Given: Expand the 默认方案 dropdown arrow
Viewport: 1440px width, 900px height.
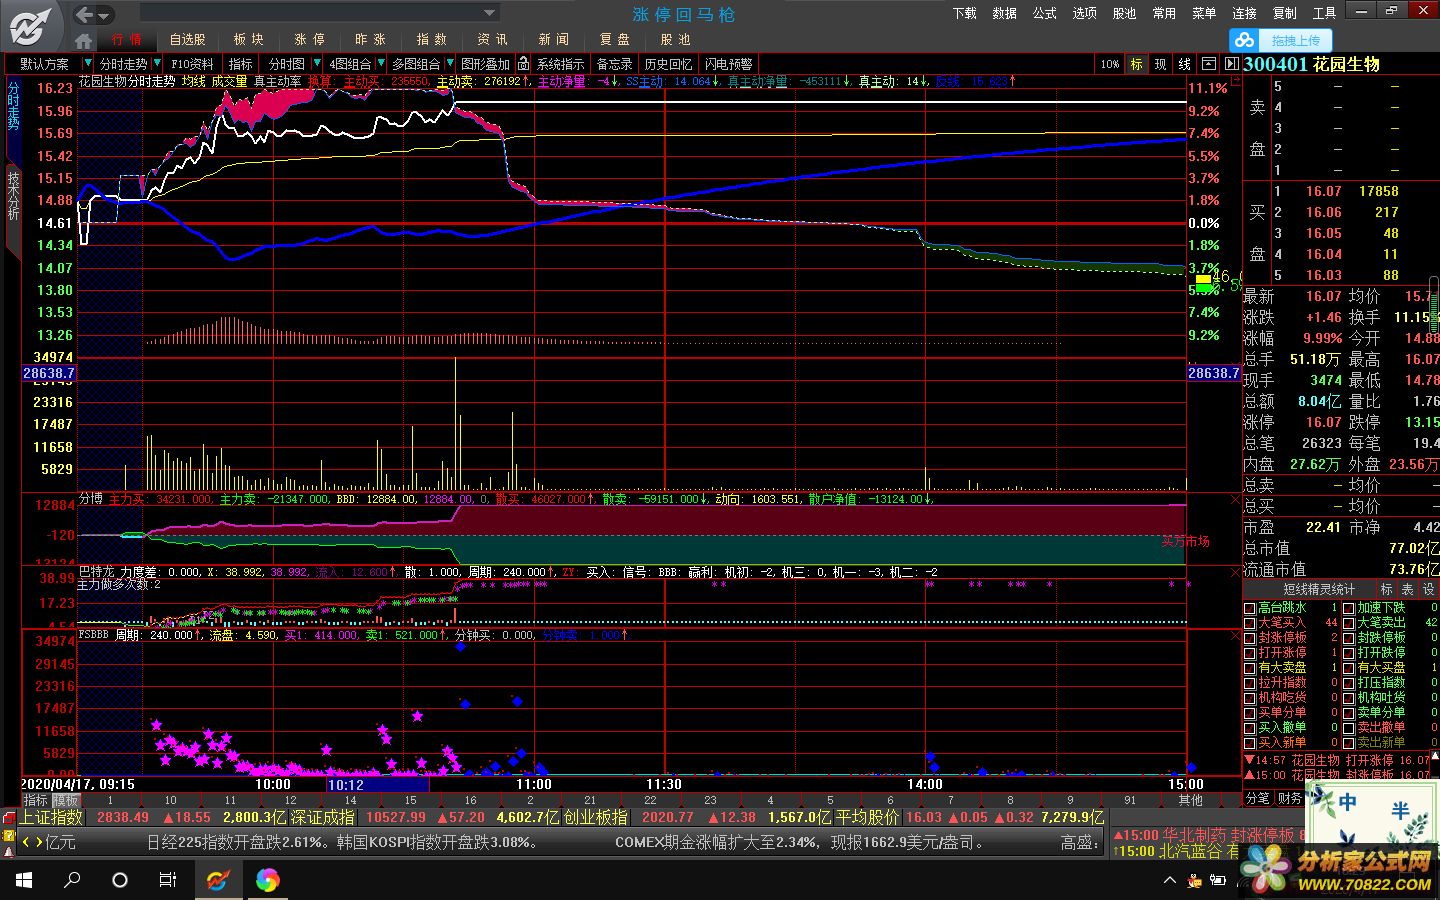Looking at the screenshot, I should click(x=86, y=63).
